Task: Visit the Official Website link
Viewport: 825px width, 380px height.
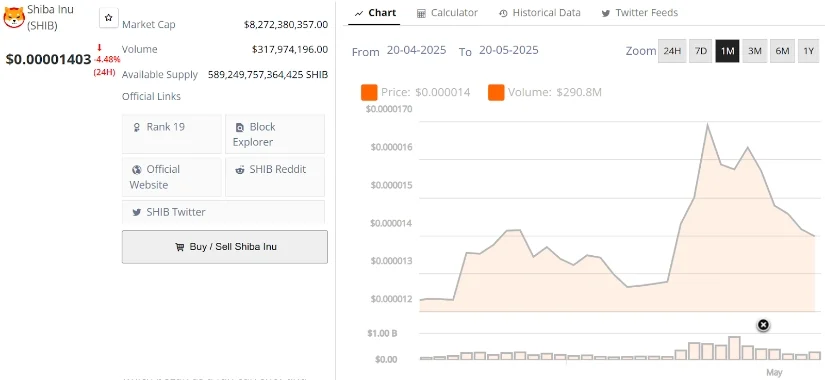Action: pos(172,177)
